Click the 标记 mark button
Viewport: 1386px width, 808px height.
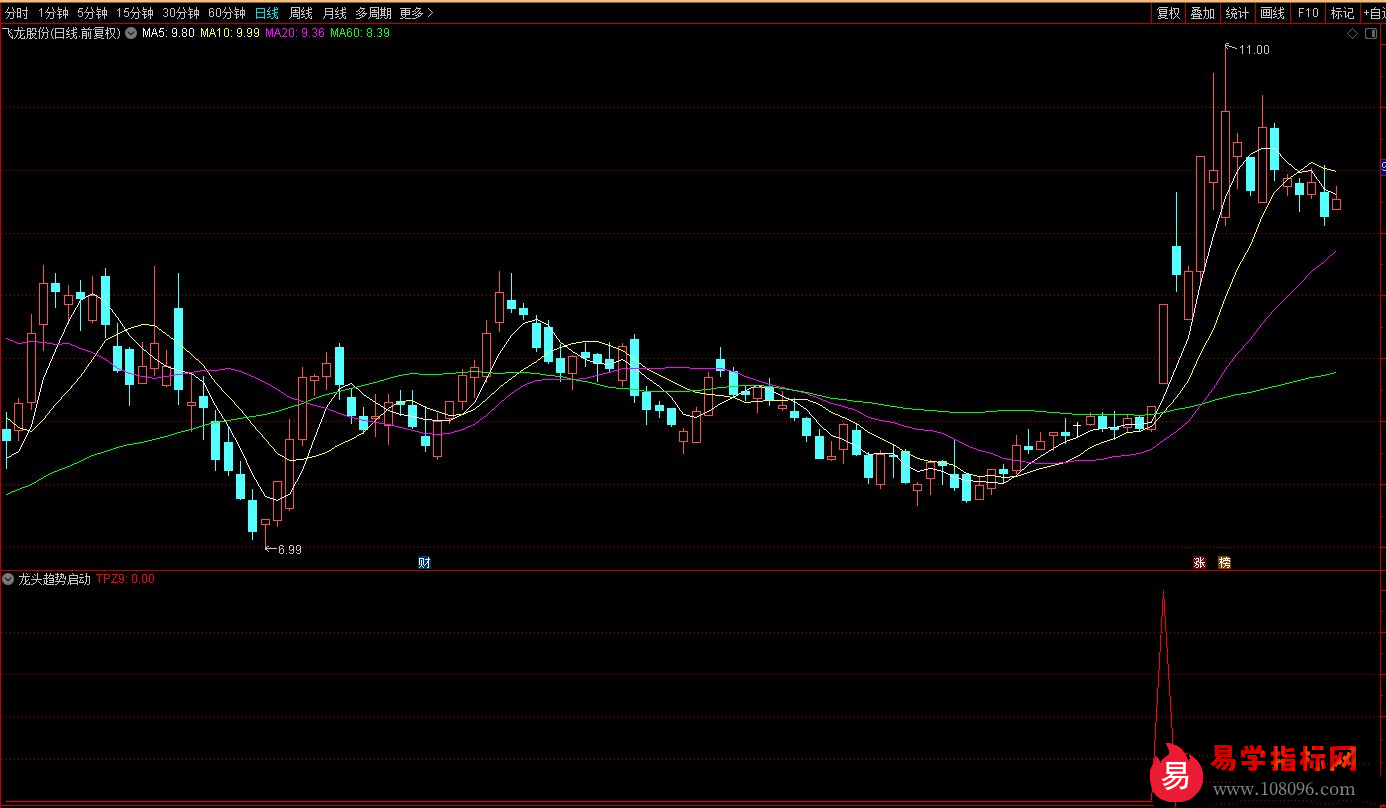(1342, 13)
